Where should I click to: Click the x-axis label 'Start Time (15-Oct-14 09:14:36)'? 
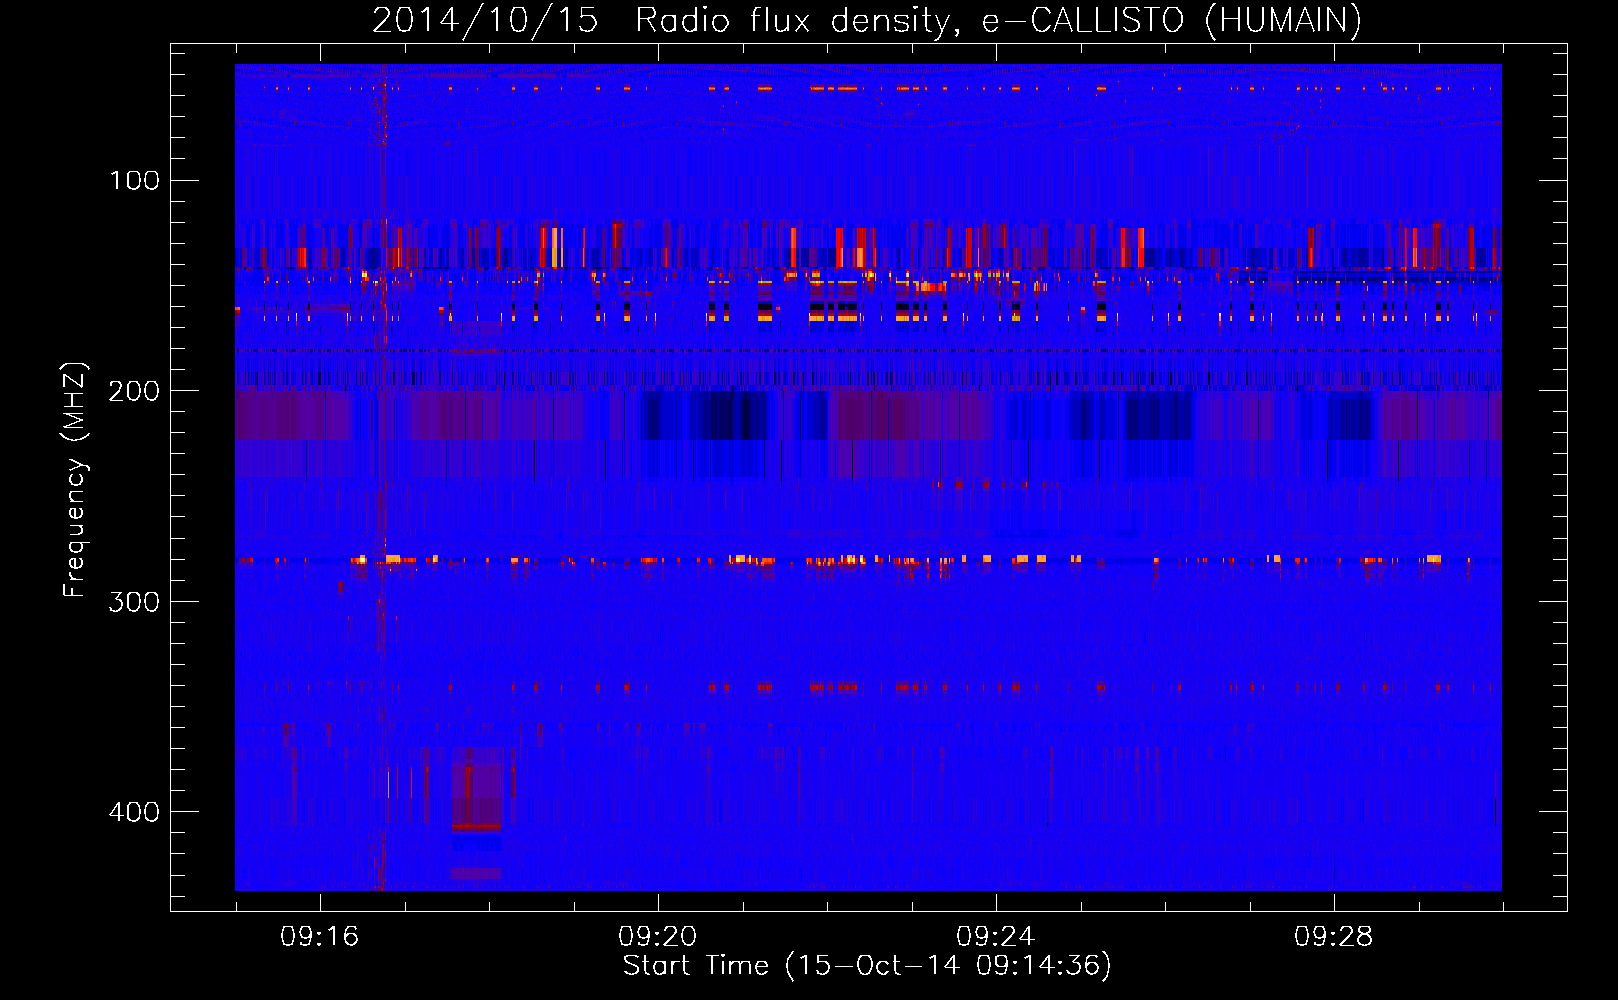(867, 966)
